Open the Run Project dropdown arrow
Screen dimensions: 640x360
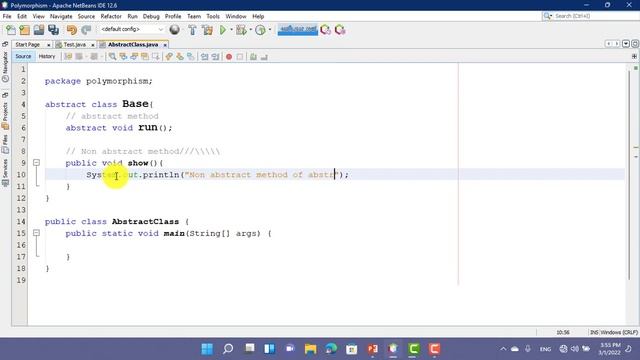[x=231, y=30]
